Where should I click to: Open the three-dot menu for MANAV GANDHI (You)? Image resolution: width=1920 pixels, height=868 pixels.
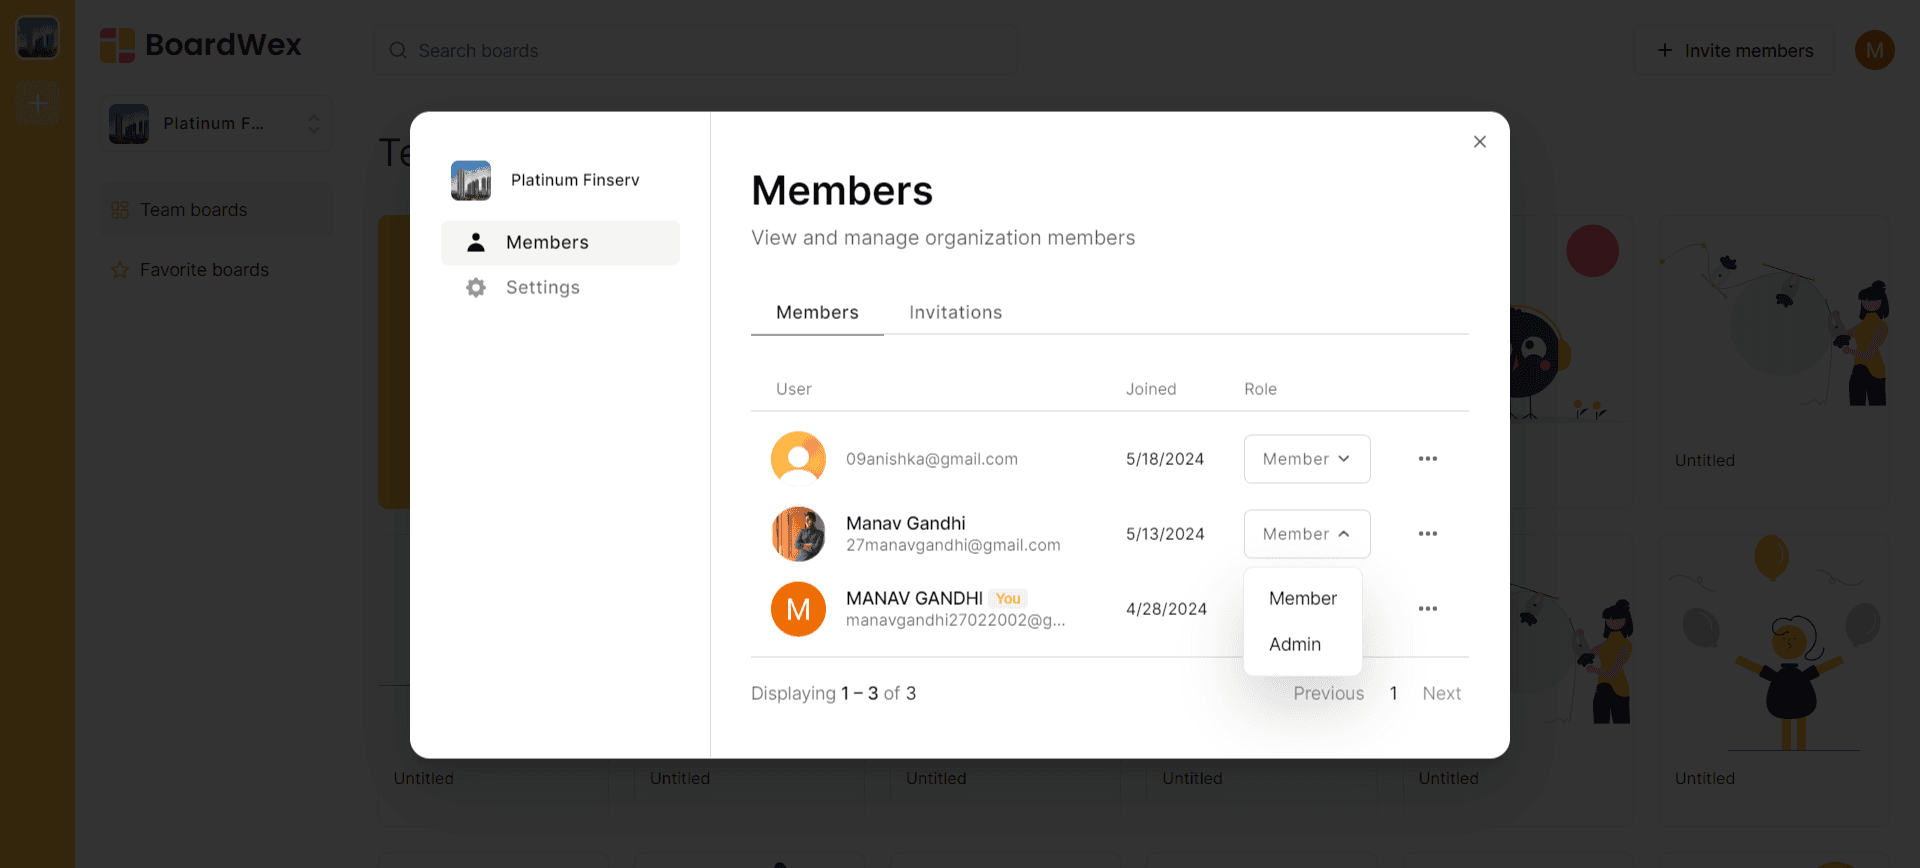1427,609
